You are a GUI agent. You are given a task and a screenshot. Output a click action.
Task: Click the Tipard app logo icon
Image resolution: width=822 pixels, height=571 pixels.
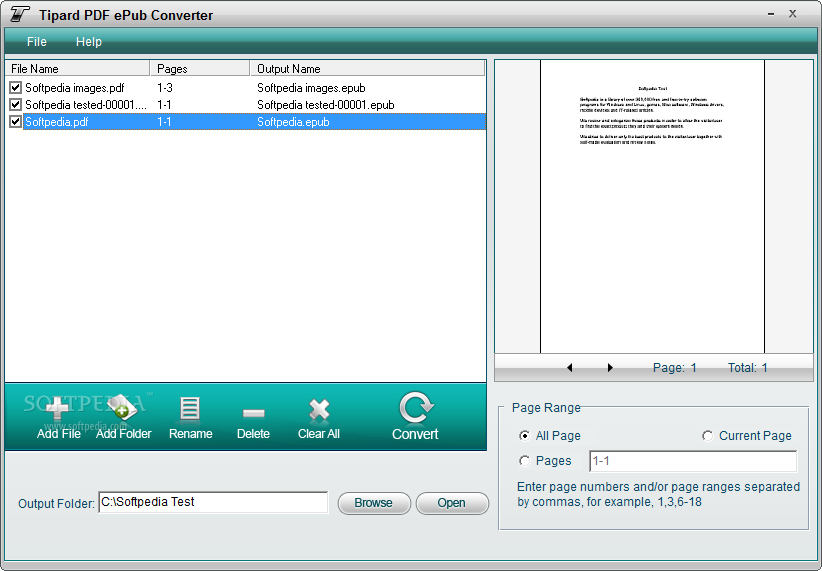coord(20,15)
